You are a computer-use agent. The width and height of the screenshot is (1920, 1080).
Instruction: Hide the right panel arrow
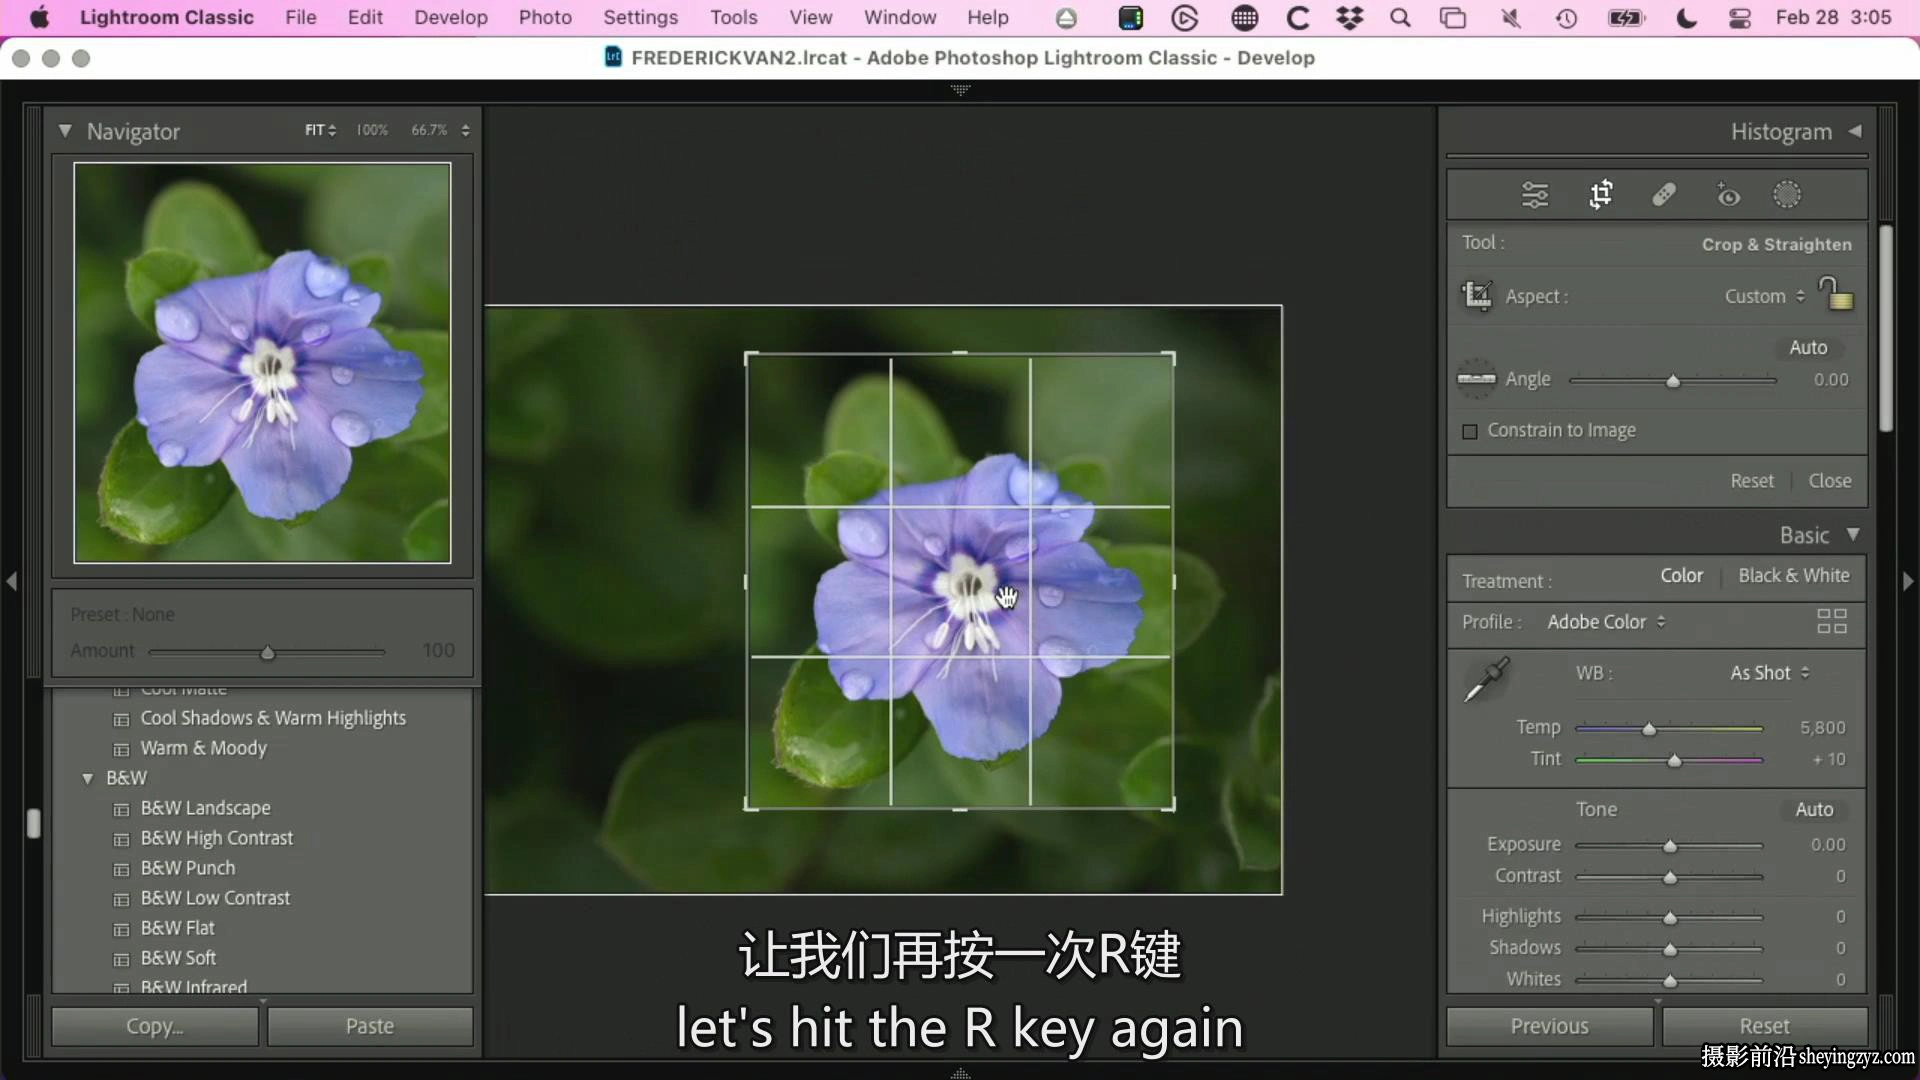[x=1908, y=581]
